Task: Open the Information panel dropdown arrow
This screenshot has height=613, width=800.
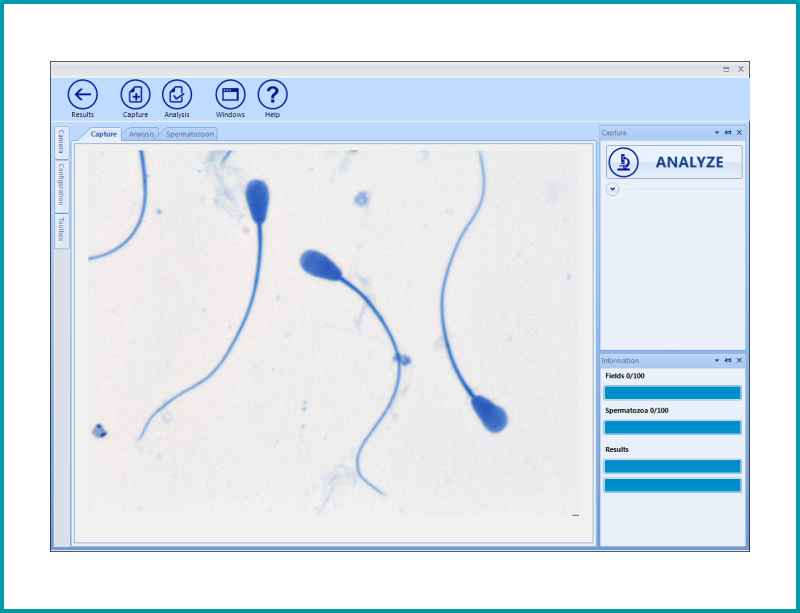Action: 717,360
